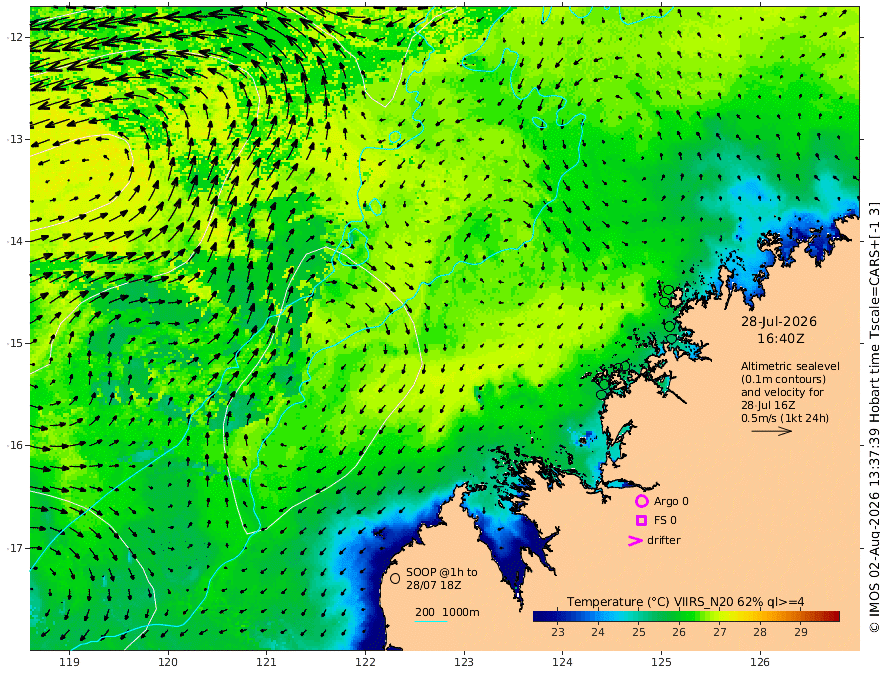Click the small cyan contour ring near 13°S

pos(395,137)
